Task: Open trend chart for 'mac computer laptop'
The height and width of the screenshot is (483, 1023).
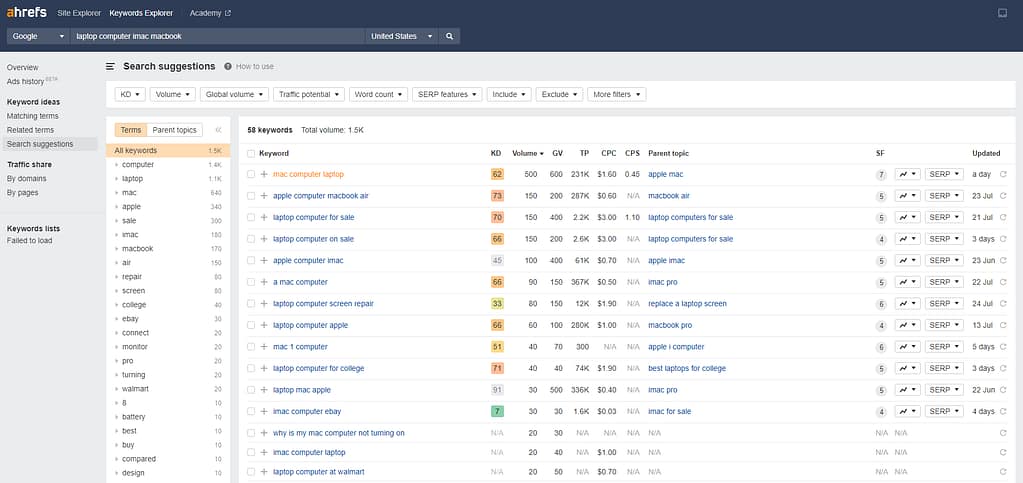Action: tap(908, 174)
